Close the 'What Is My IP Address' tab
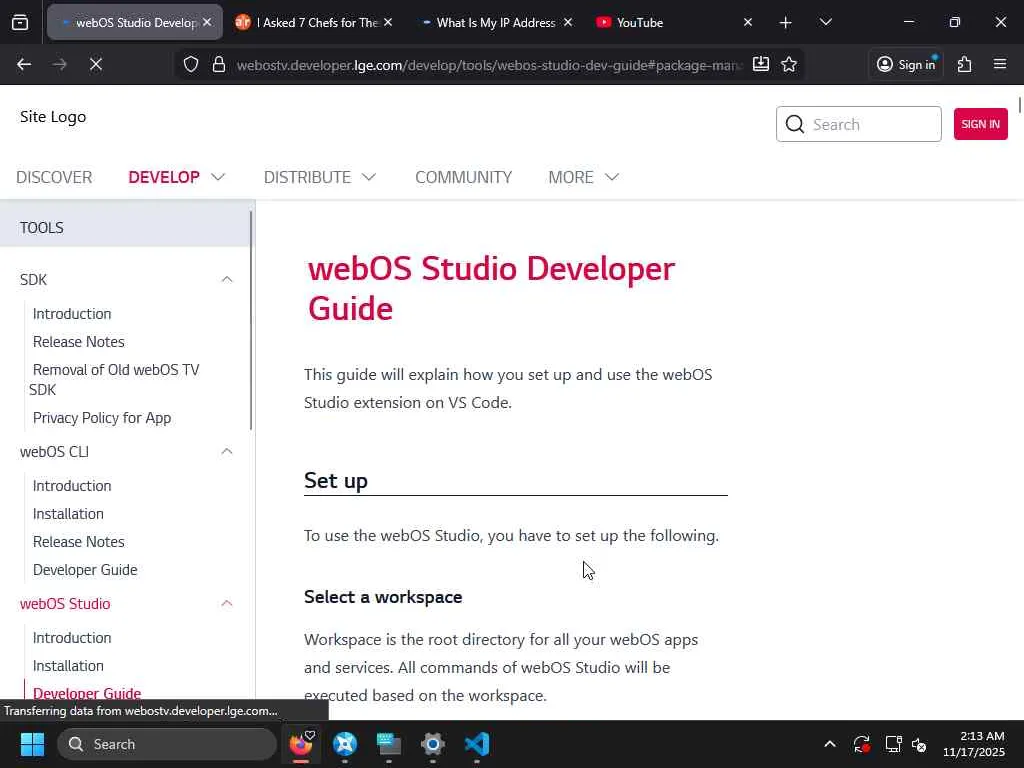 point(568,22)
